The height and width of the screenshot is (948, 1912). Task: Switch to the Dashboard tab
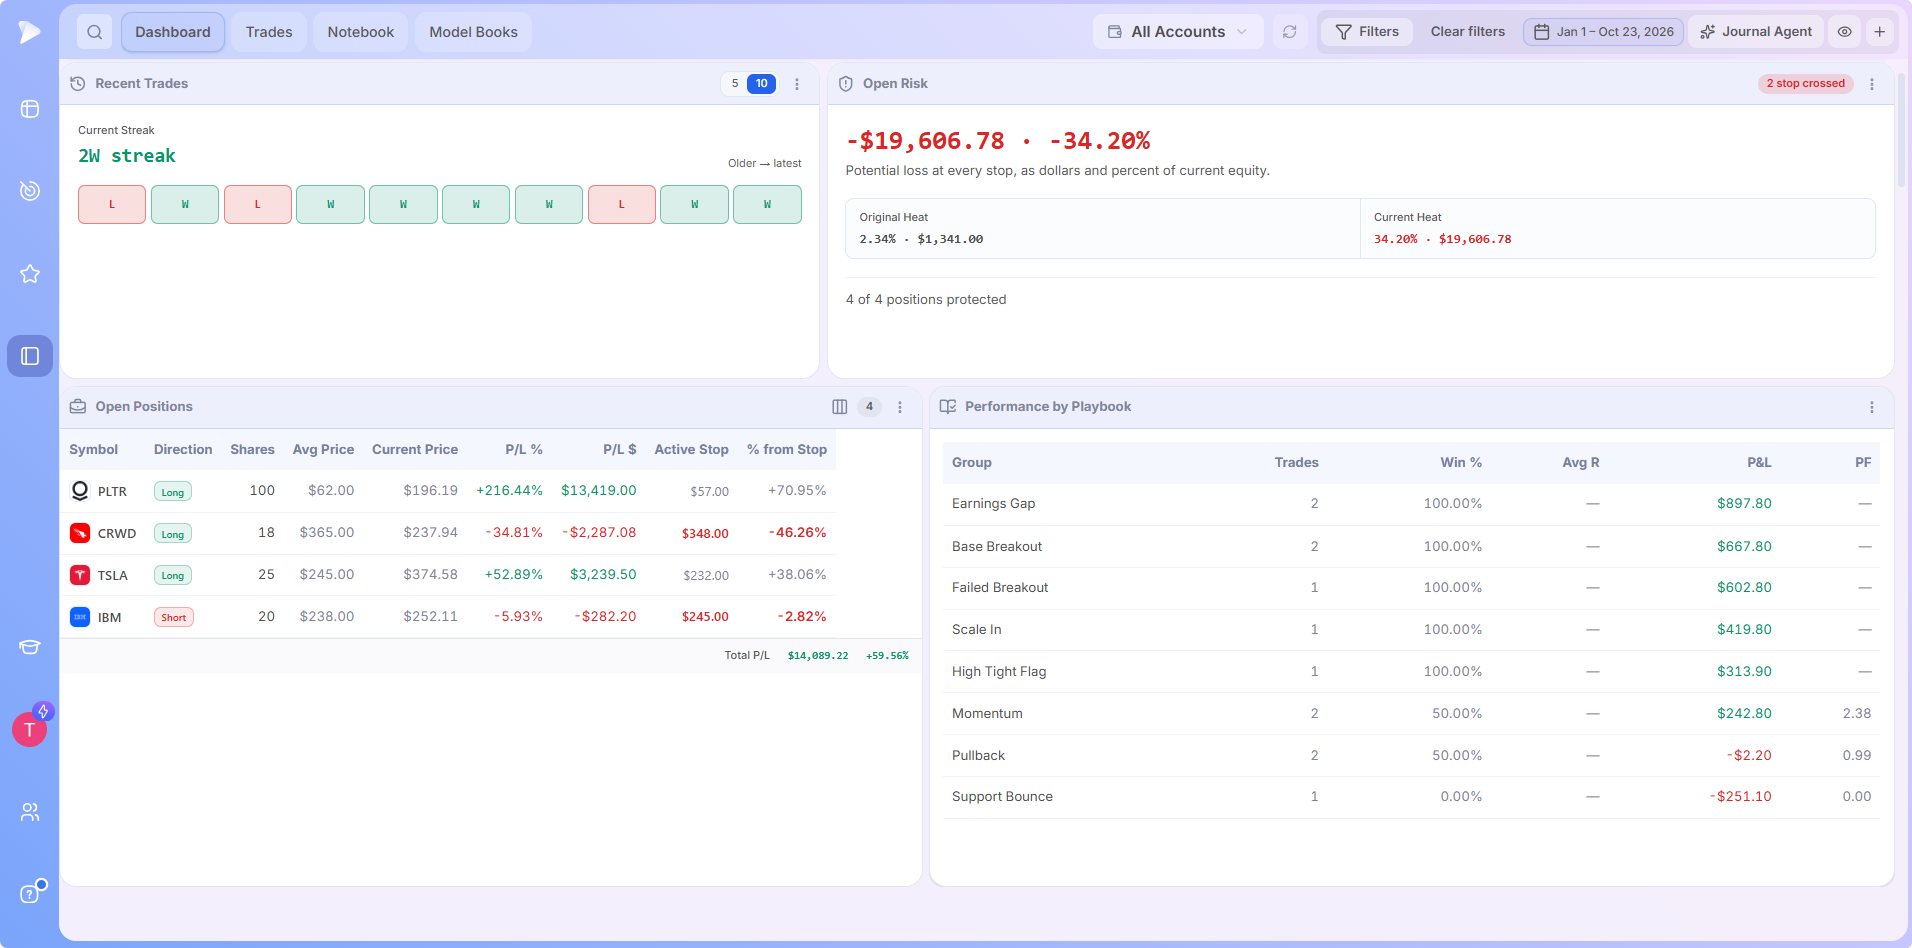click(173, 32)
